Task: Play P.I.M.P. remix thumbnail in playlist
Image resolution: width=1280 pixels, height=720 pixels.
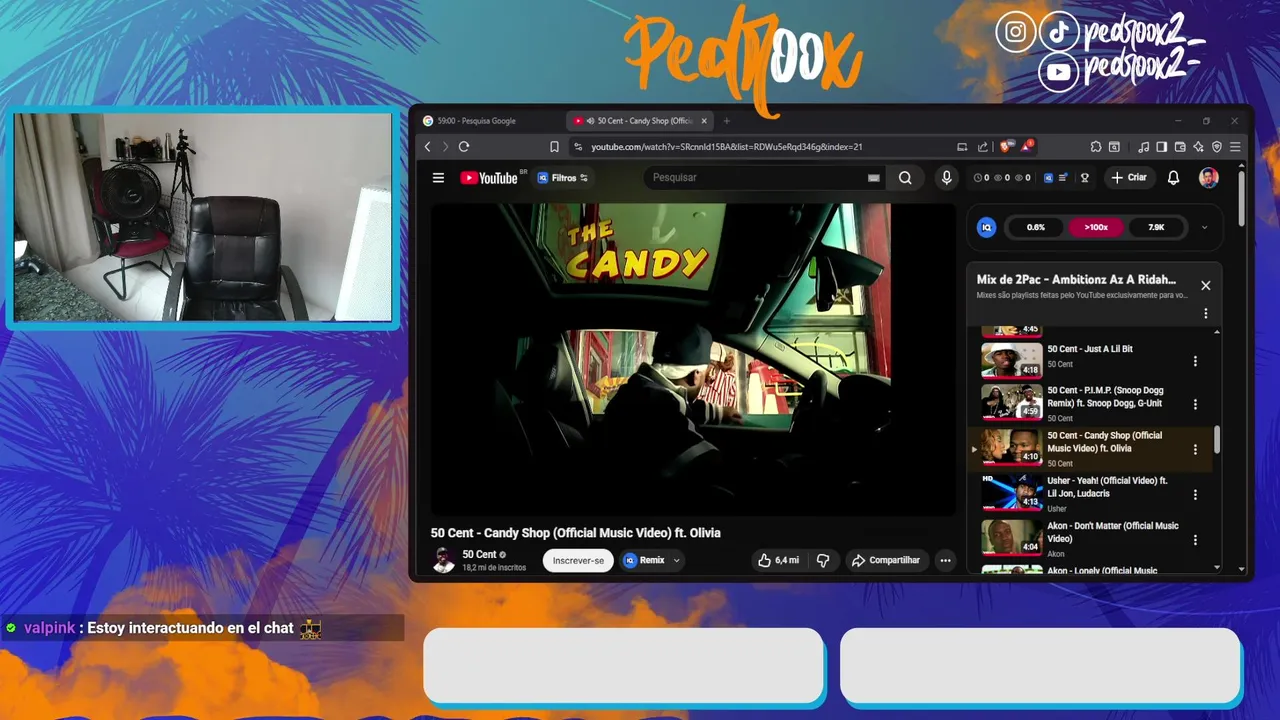Action: (x=1011, y=403)
